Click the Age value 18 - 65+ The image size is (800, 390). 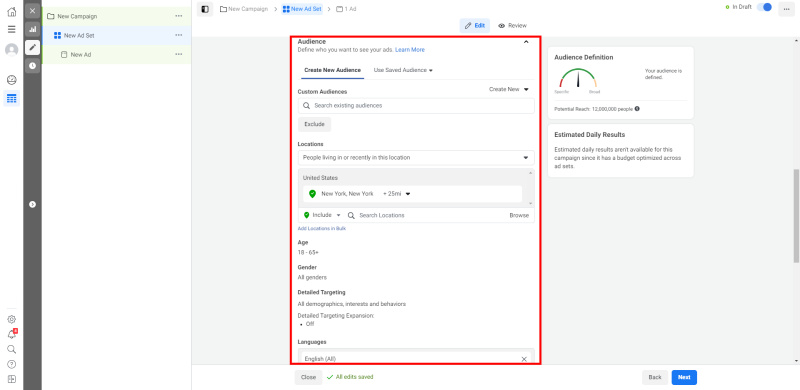pos(308,253)
